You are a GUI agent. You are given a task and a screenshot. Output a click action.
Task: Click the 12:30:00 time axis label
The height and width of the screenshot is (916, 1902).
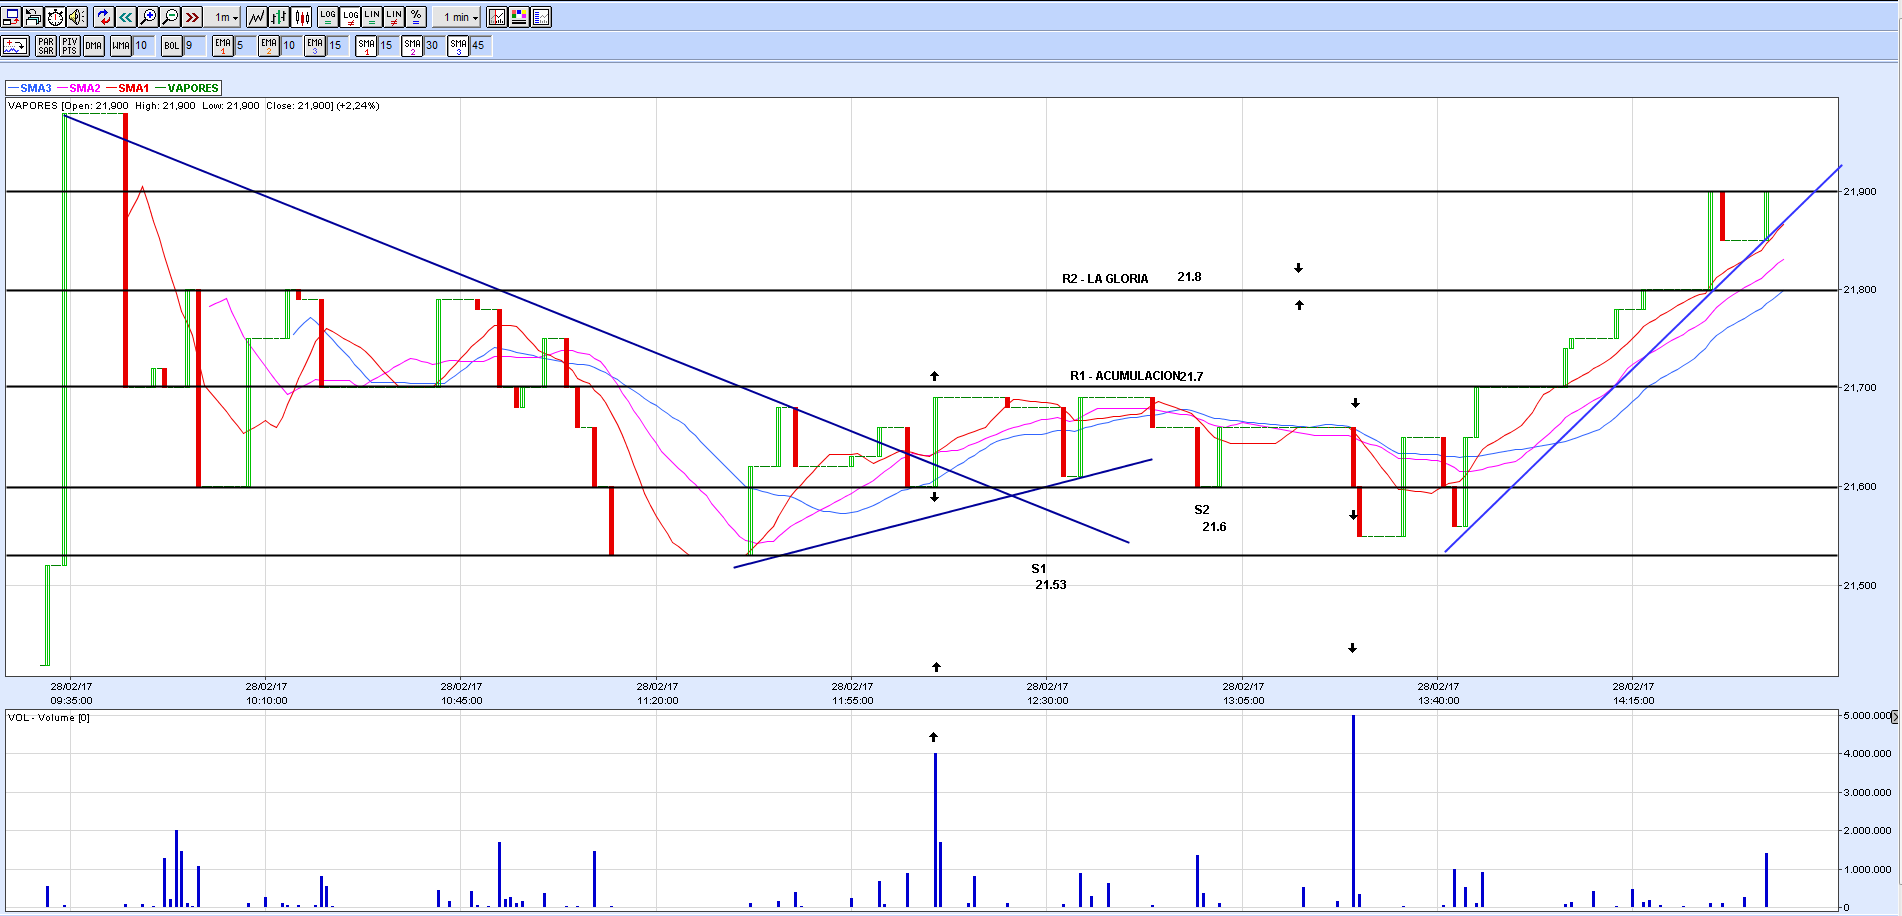click(1047, 701)
